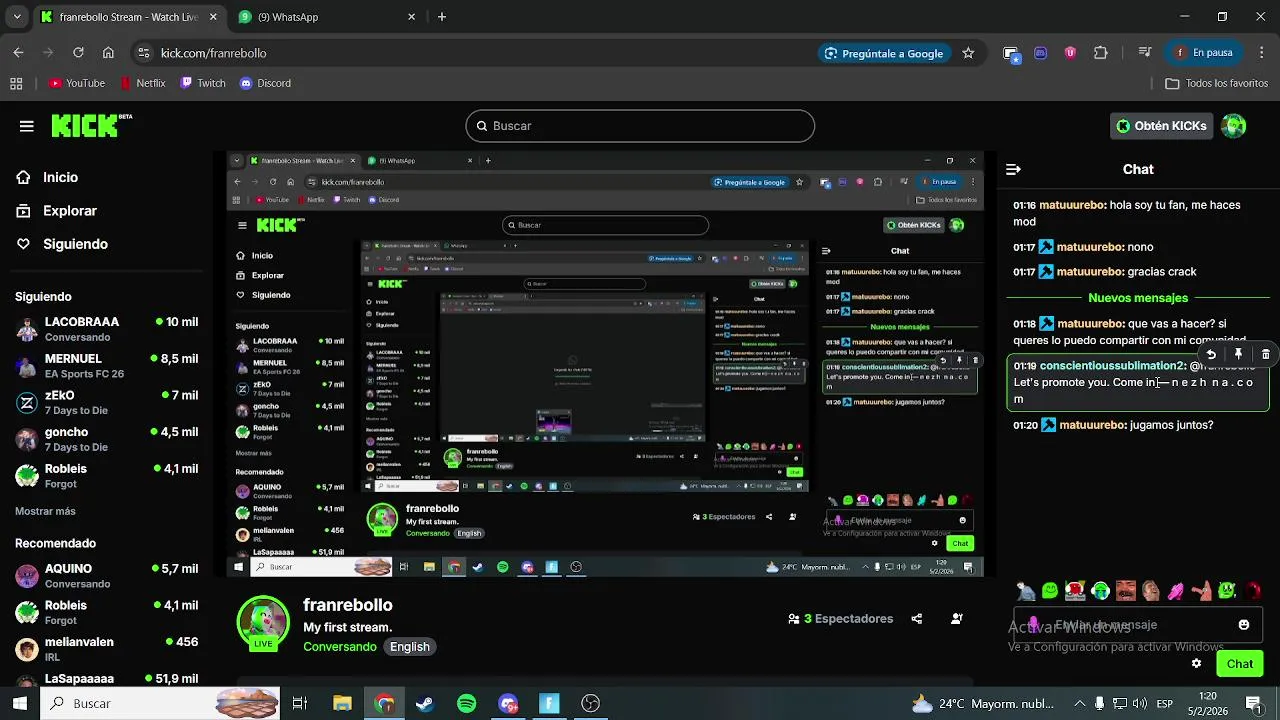Open Discord bookmark

tap(265, 84)
